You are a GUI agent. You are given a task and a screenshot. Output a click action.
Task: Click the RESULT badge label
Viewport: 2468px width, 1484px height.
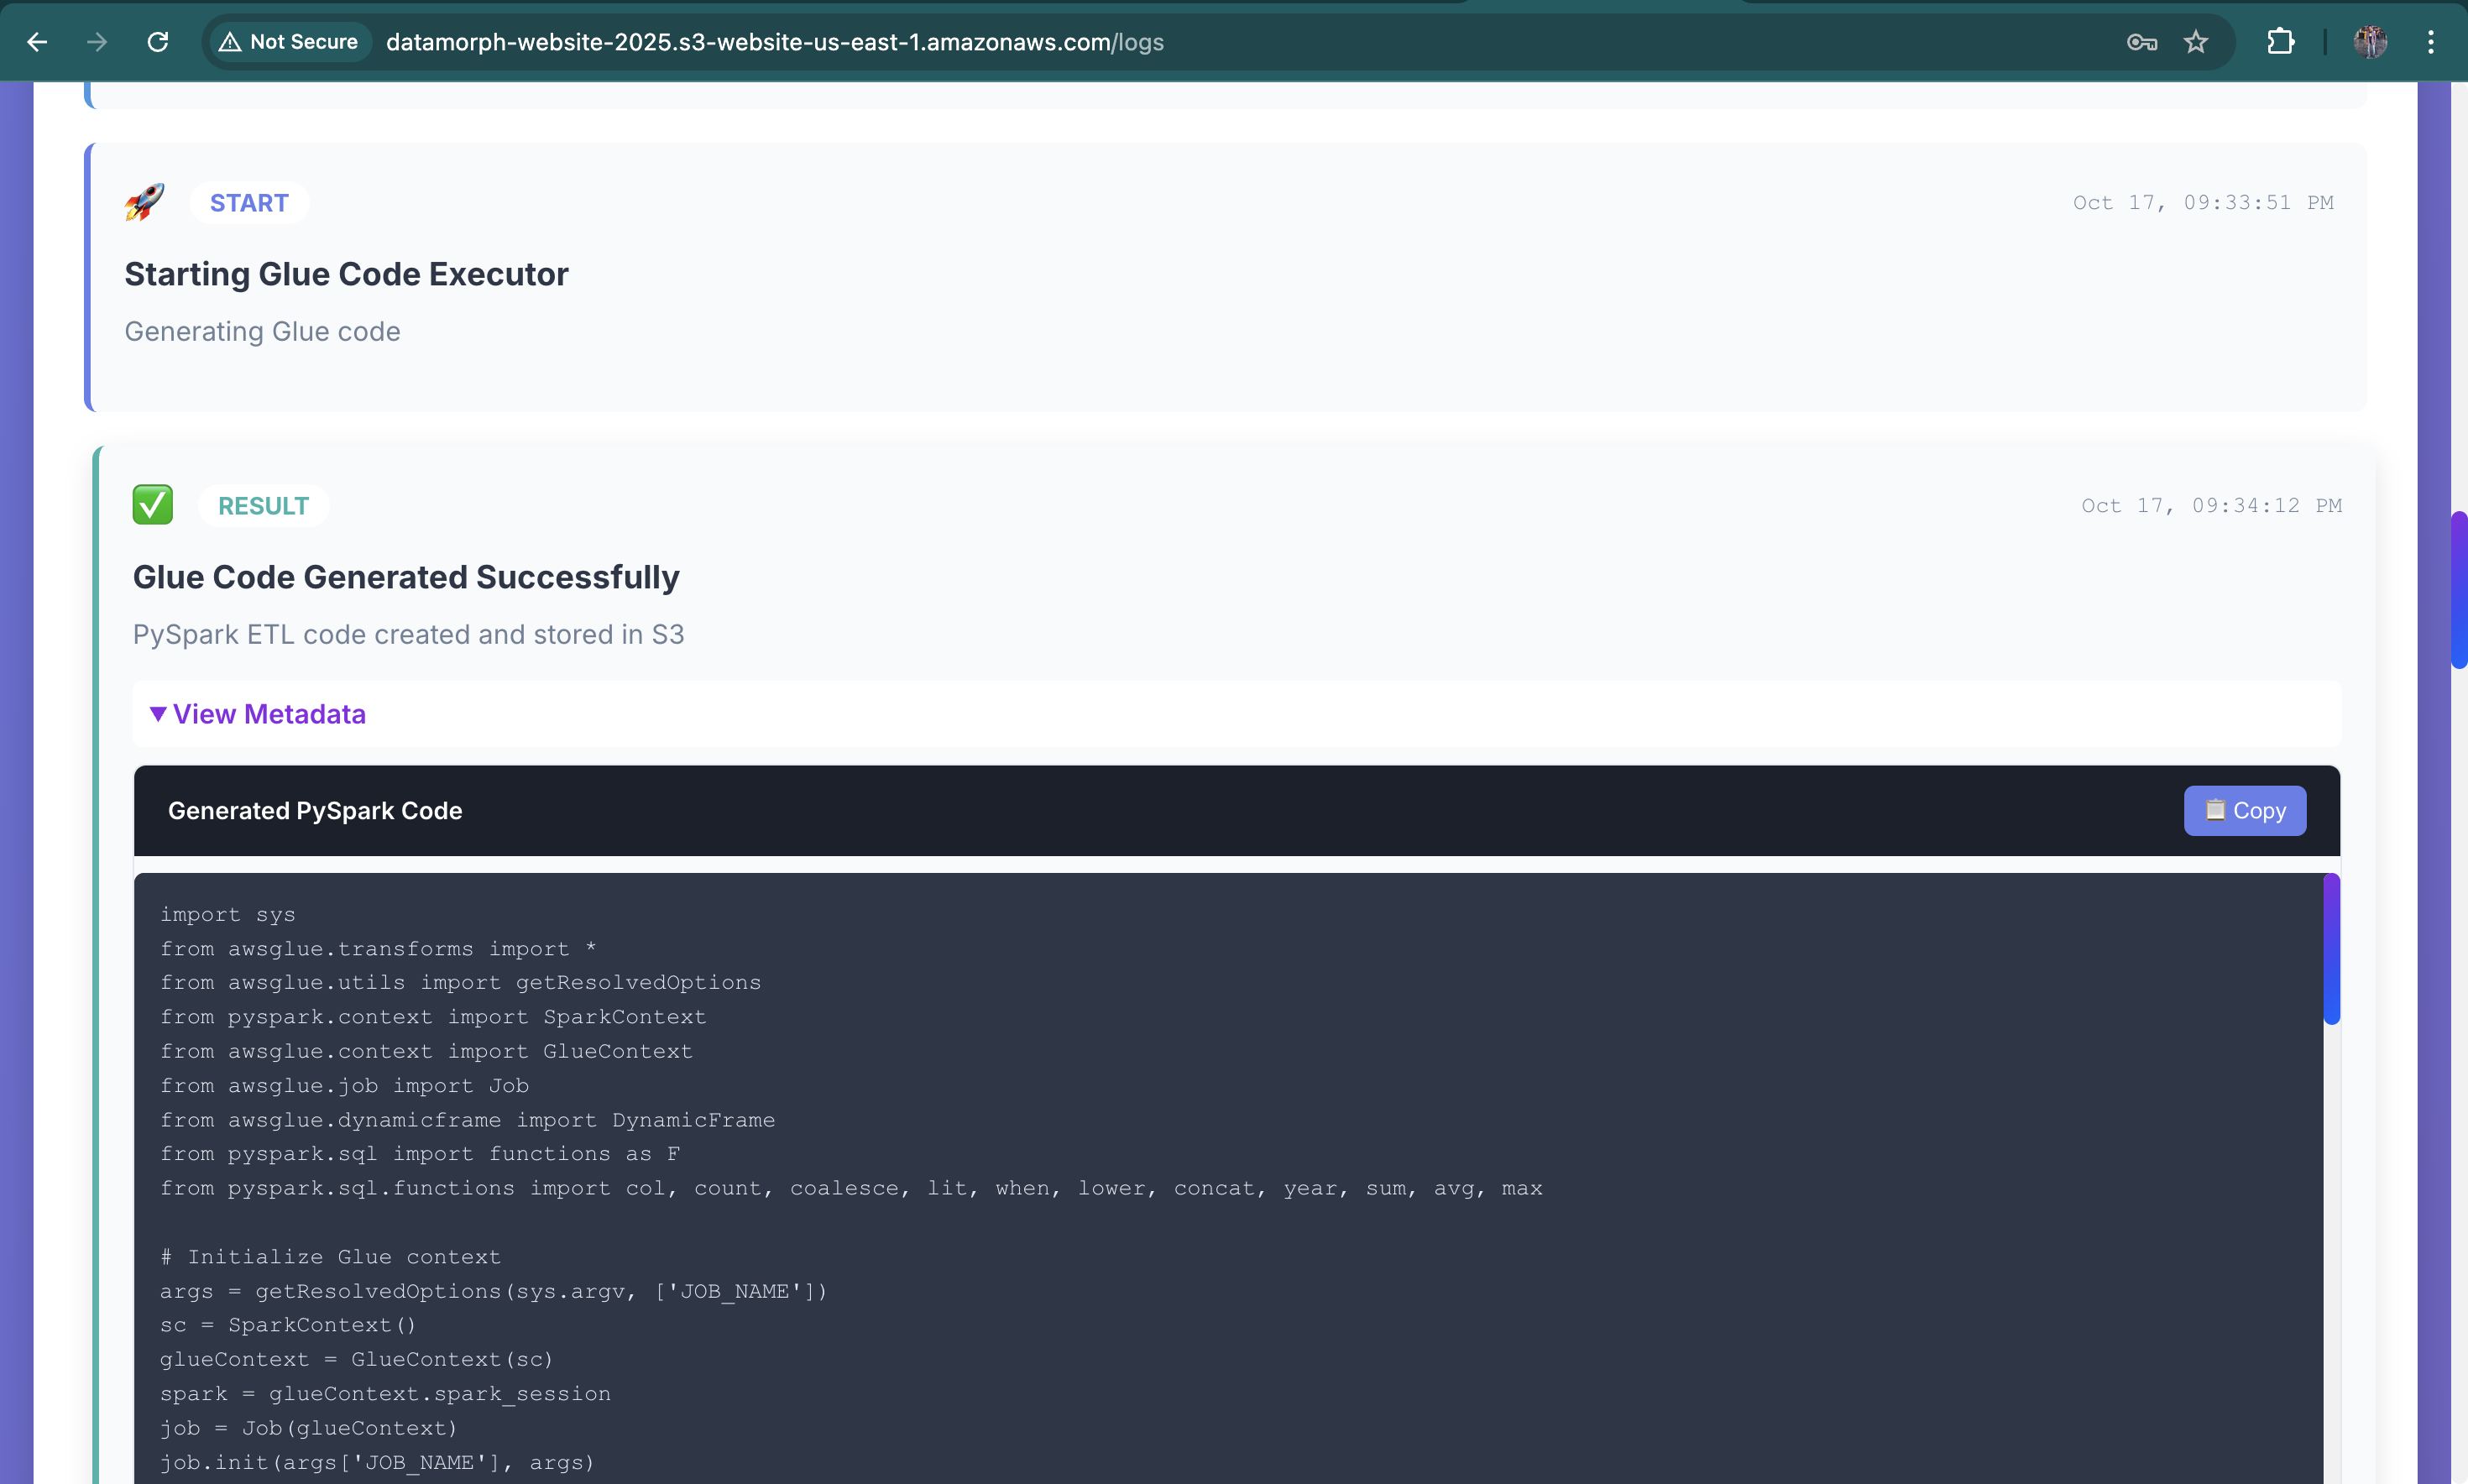click(263, 506)
